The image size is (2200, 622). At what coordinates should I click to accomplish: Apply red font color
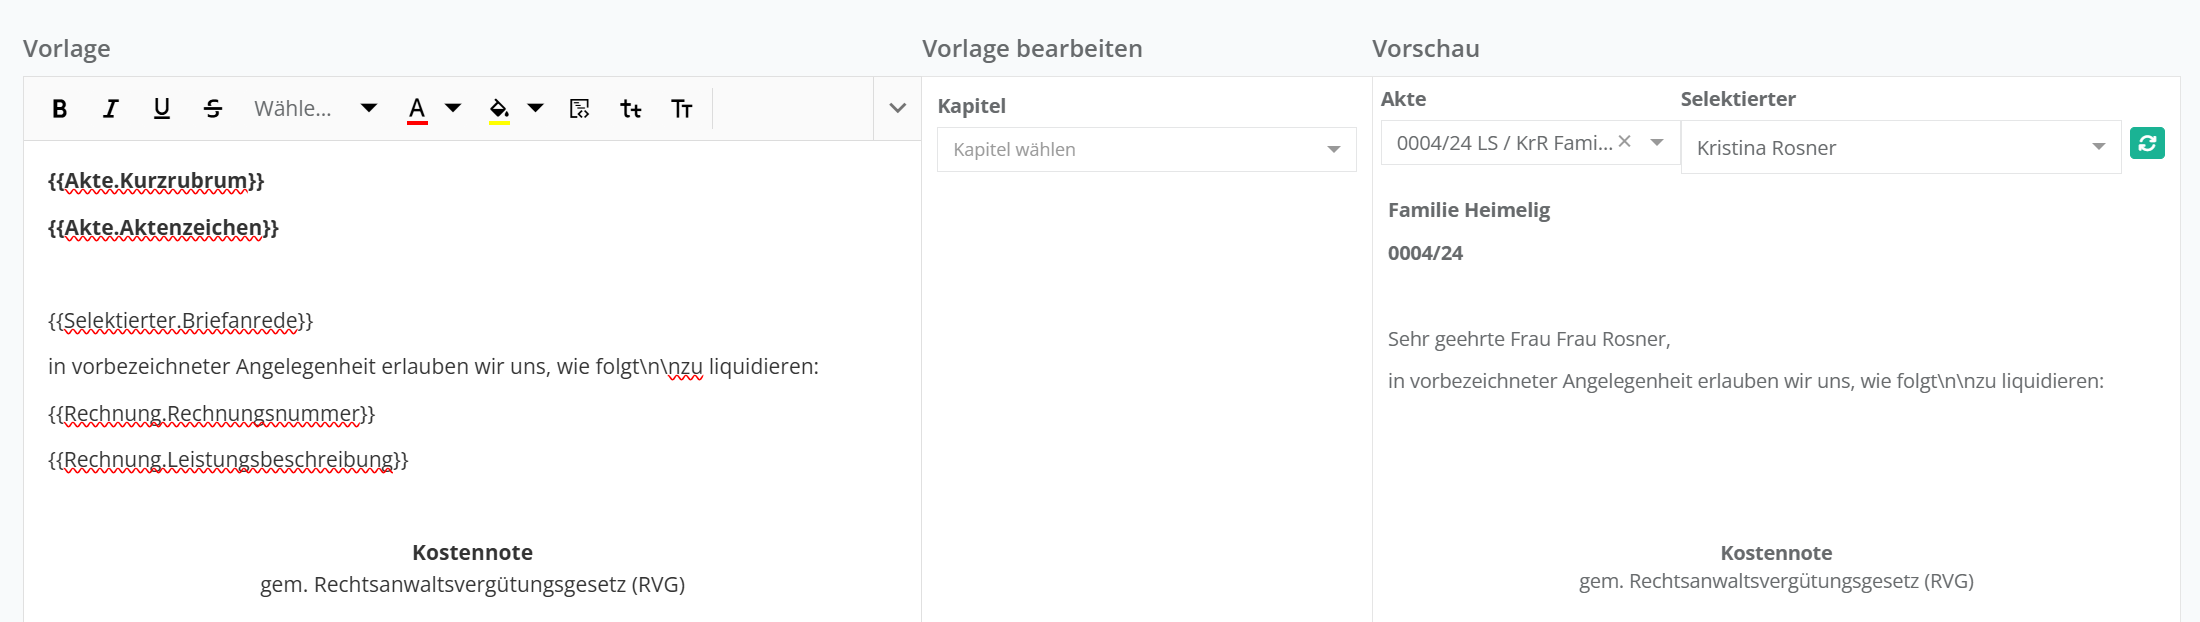click(417, 109)
